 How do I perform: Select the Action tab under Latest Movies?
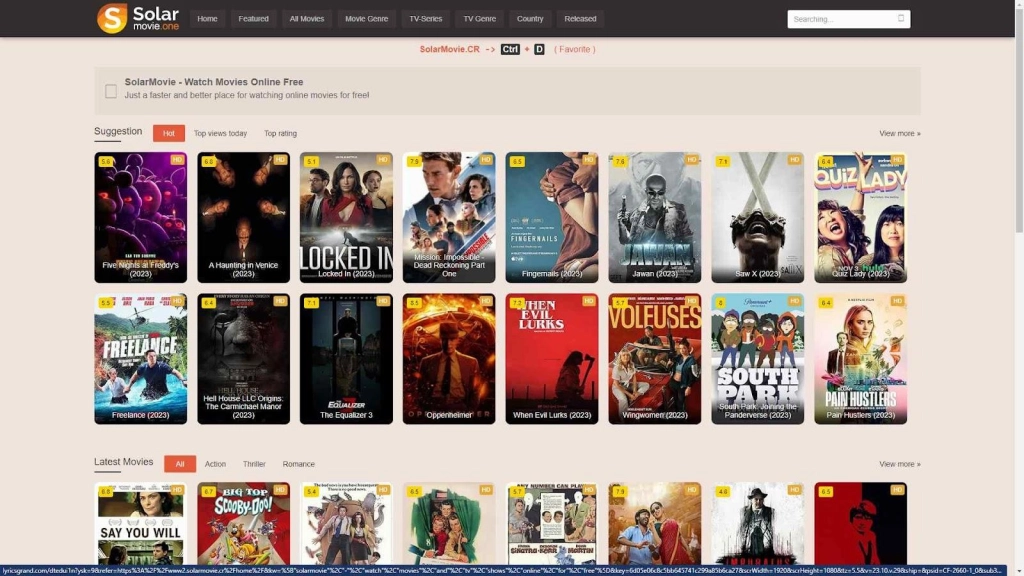(215, 464)
